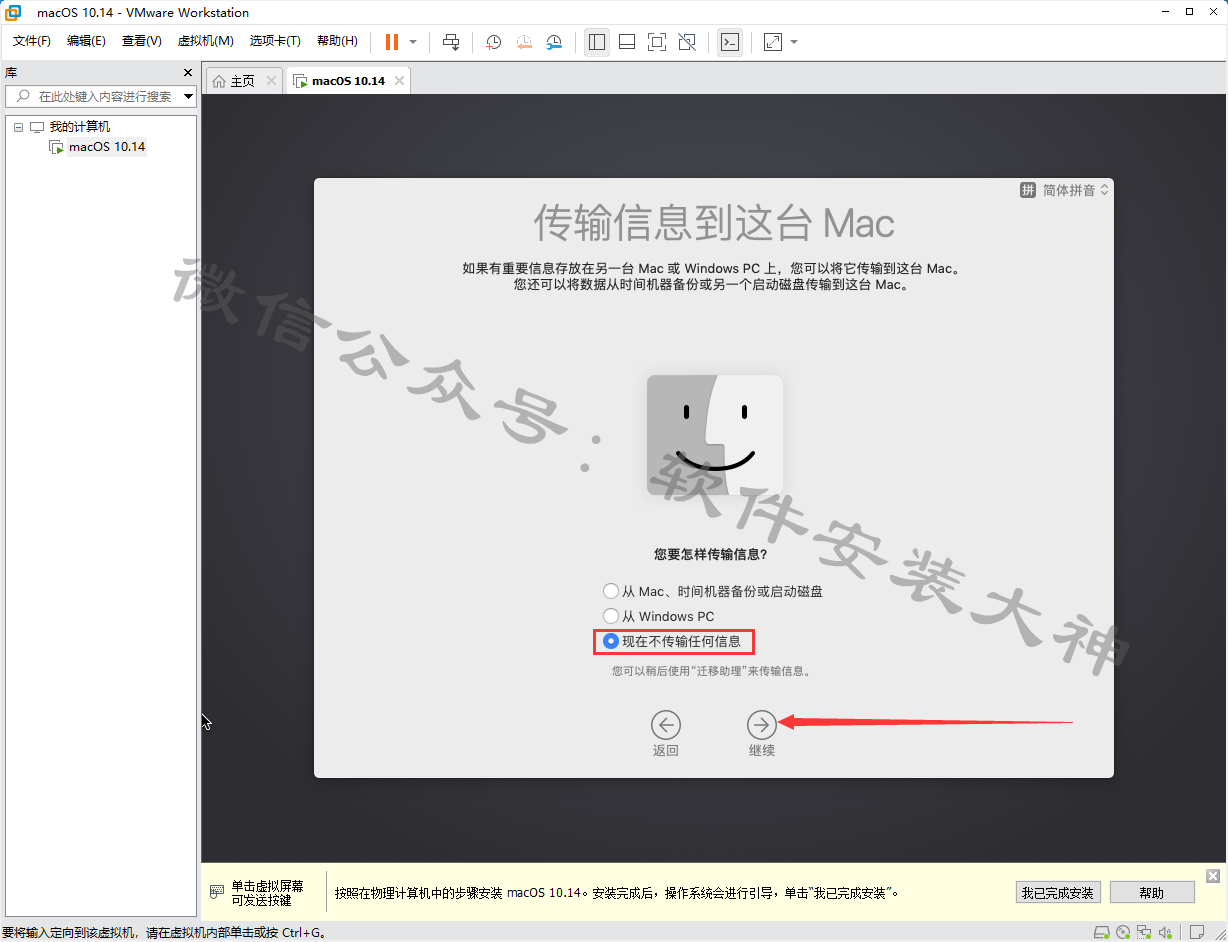The image size is (1228, 942).
Task: Show the console view
Action: (730, 42)
